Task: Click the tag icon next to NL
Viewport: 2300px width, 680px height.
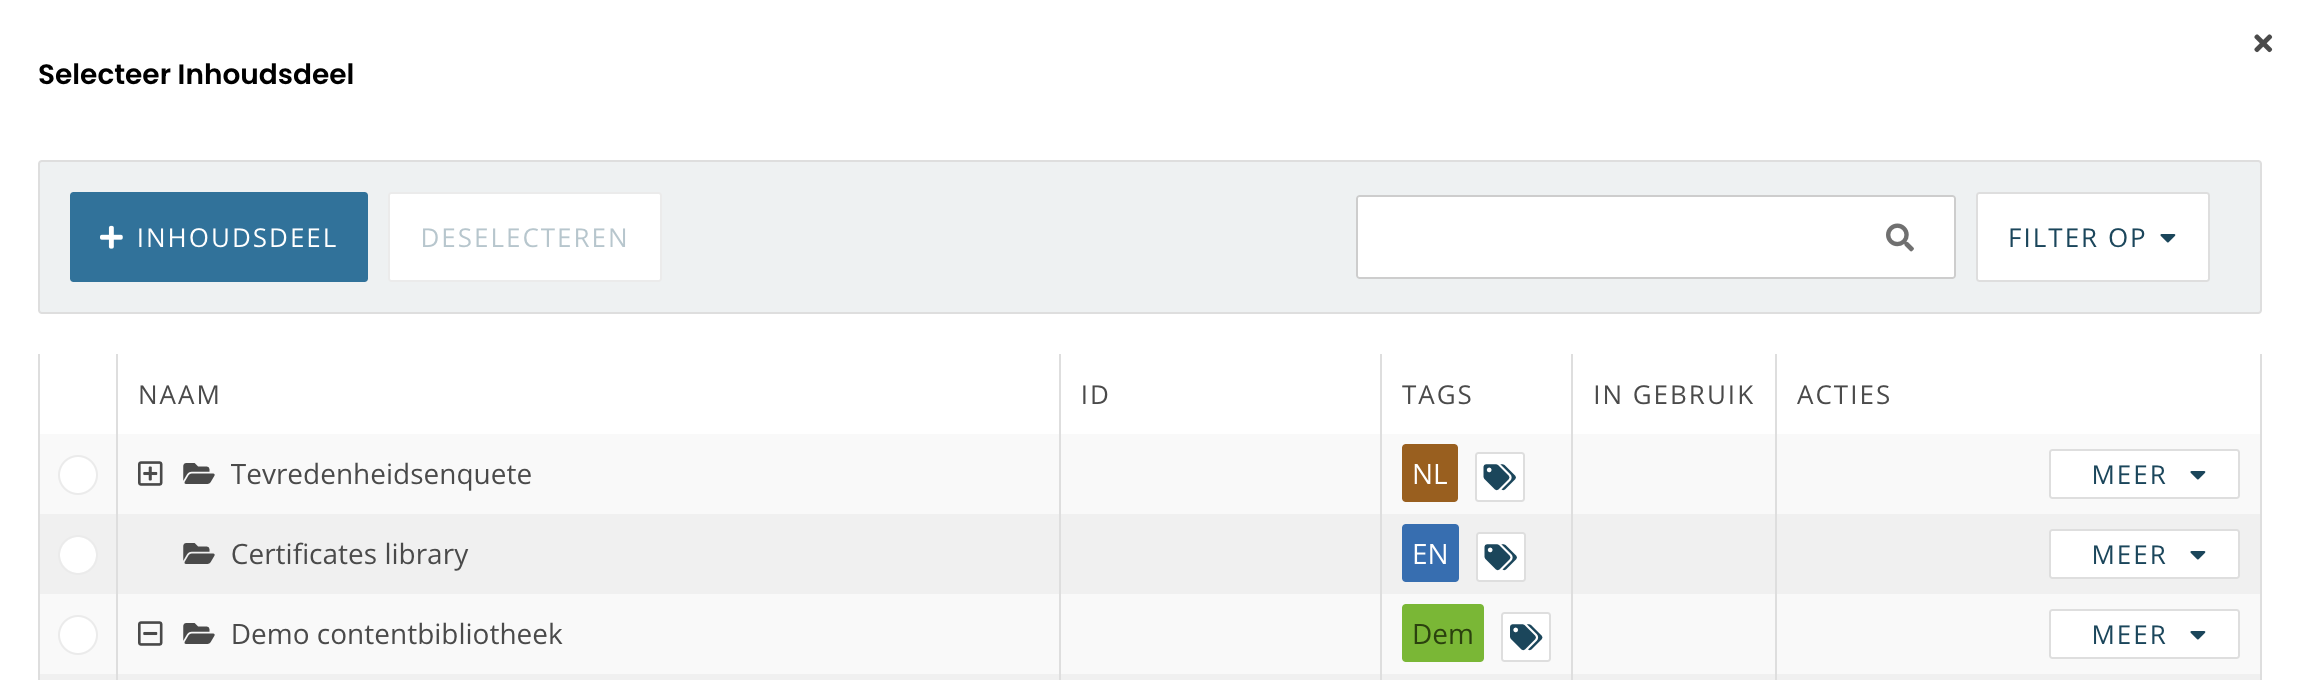Action: (1499, 476)
